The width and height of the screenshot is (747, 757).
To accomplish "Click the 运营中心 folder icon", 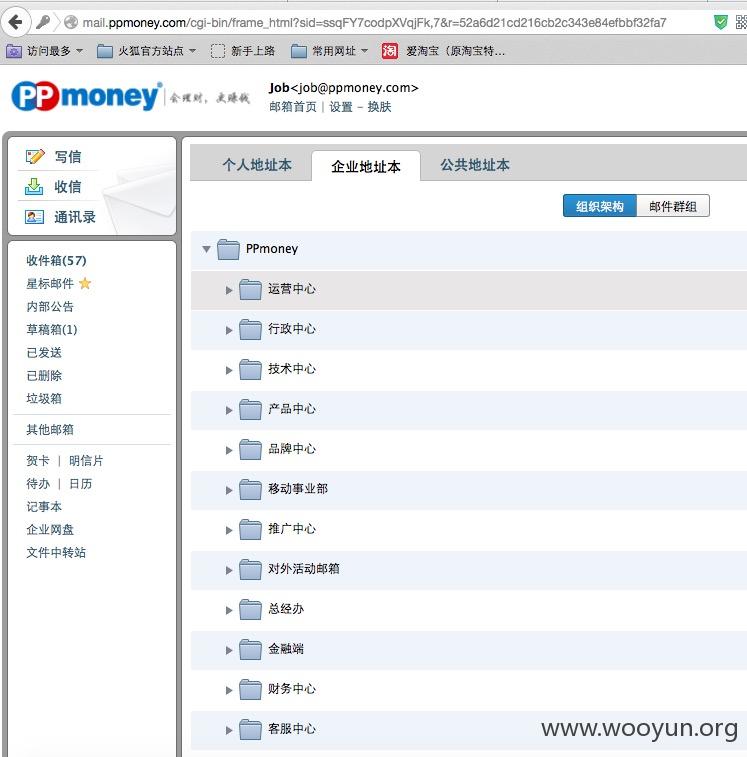I will (250, 289).
